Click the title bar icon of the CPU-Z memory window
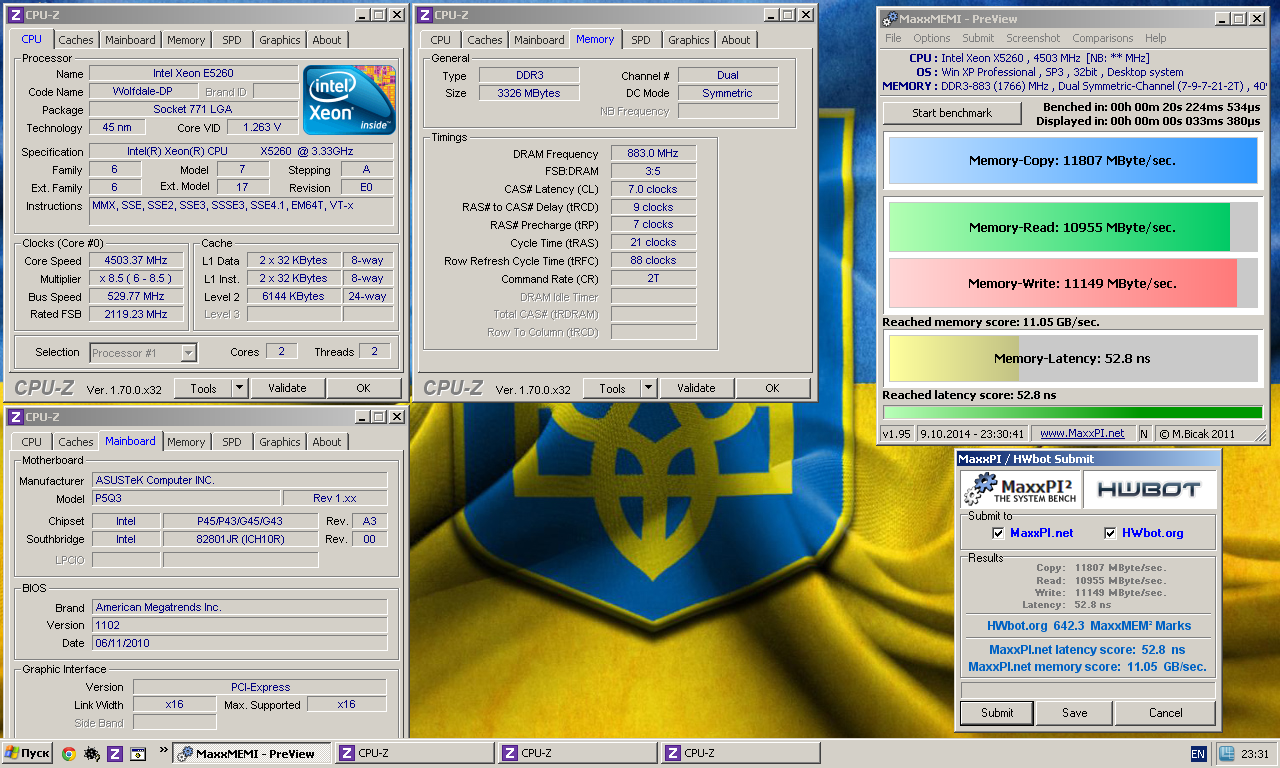This screenshot has width=1280, height=768. coord(425,15)
